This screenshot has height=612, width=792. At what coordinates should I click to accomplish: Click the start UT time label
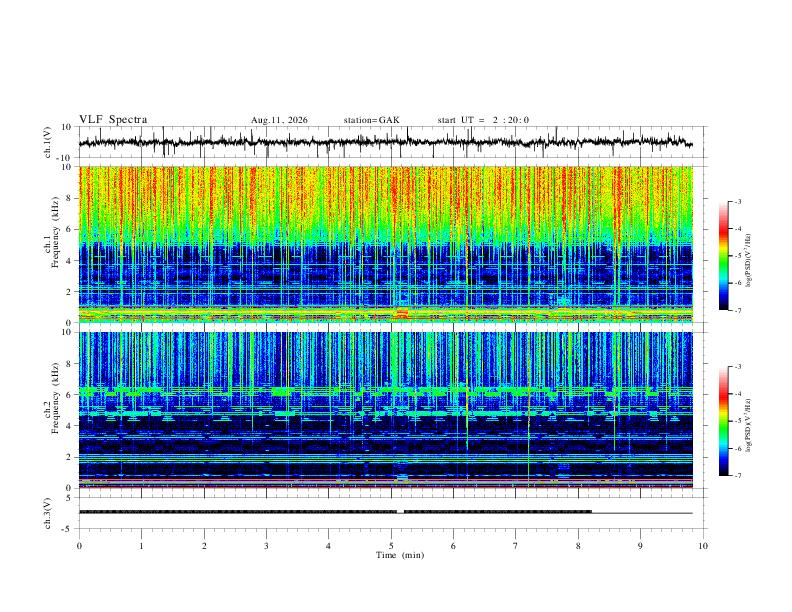[x=483, y=120]
